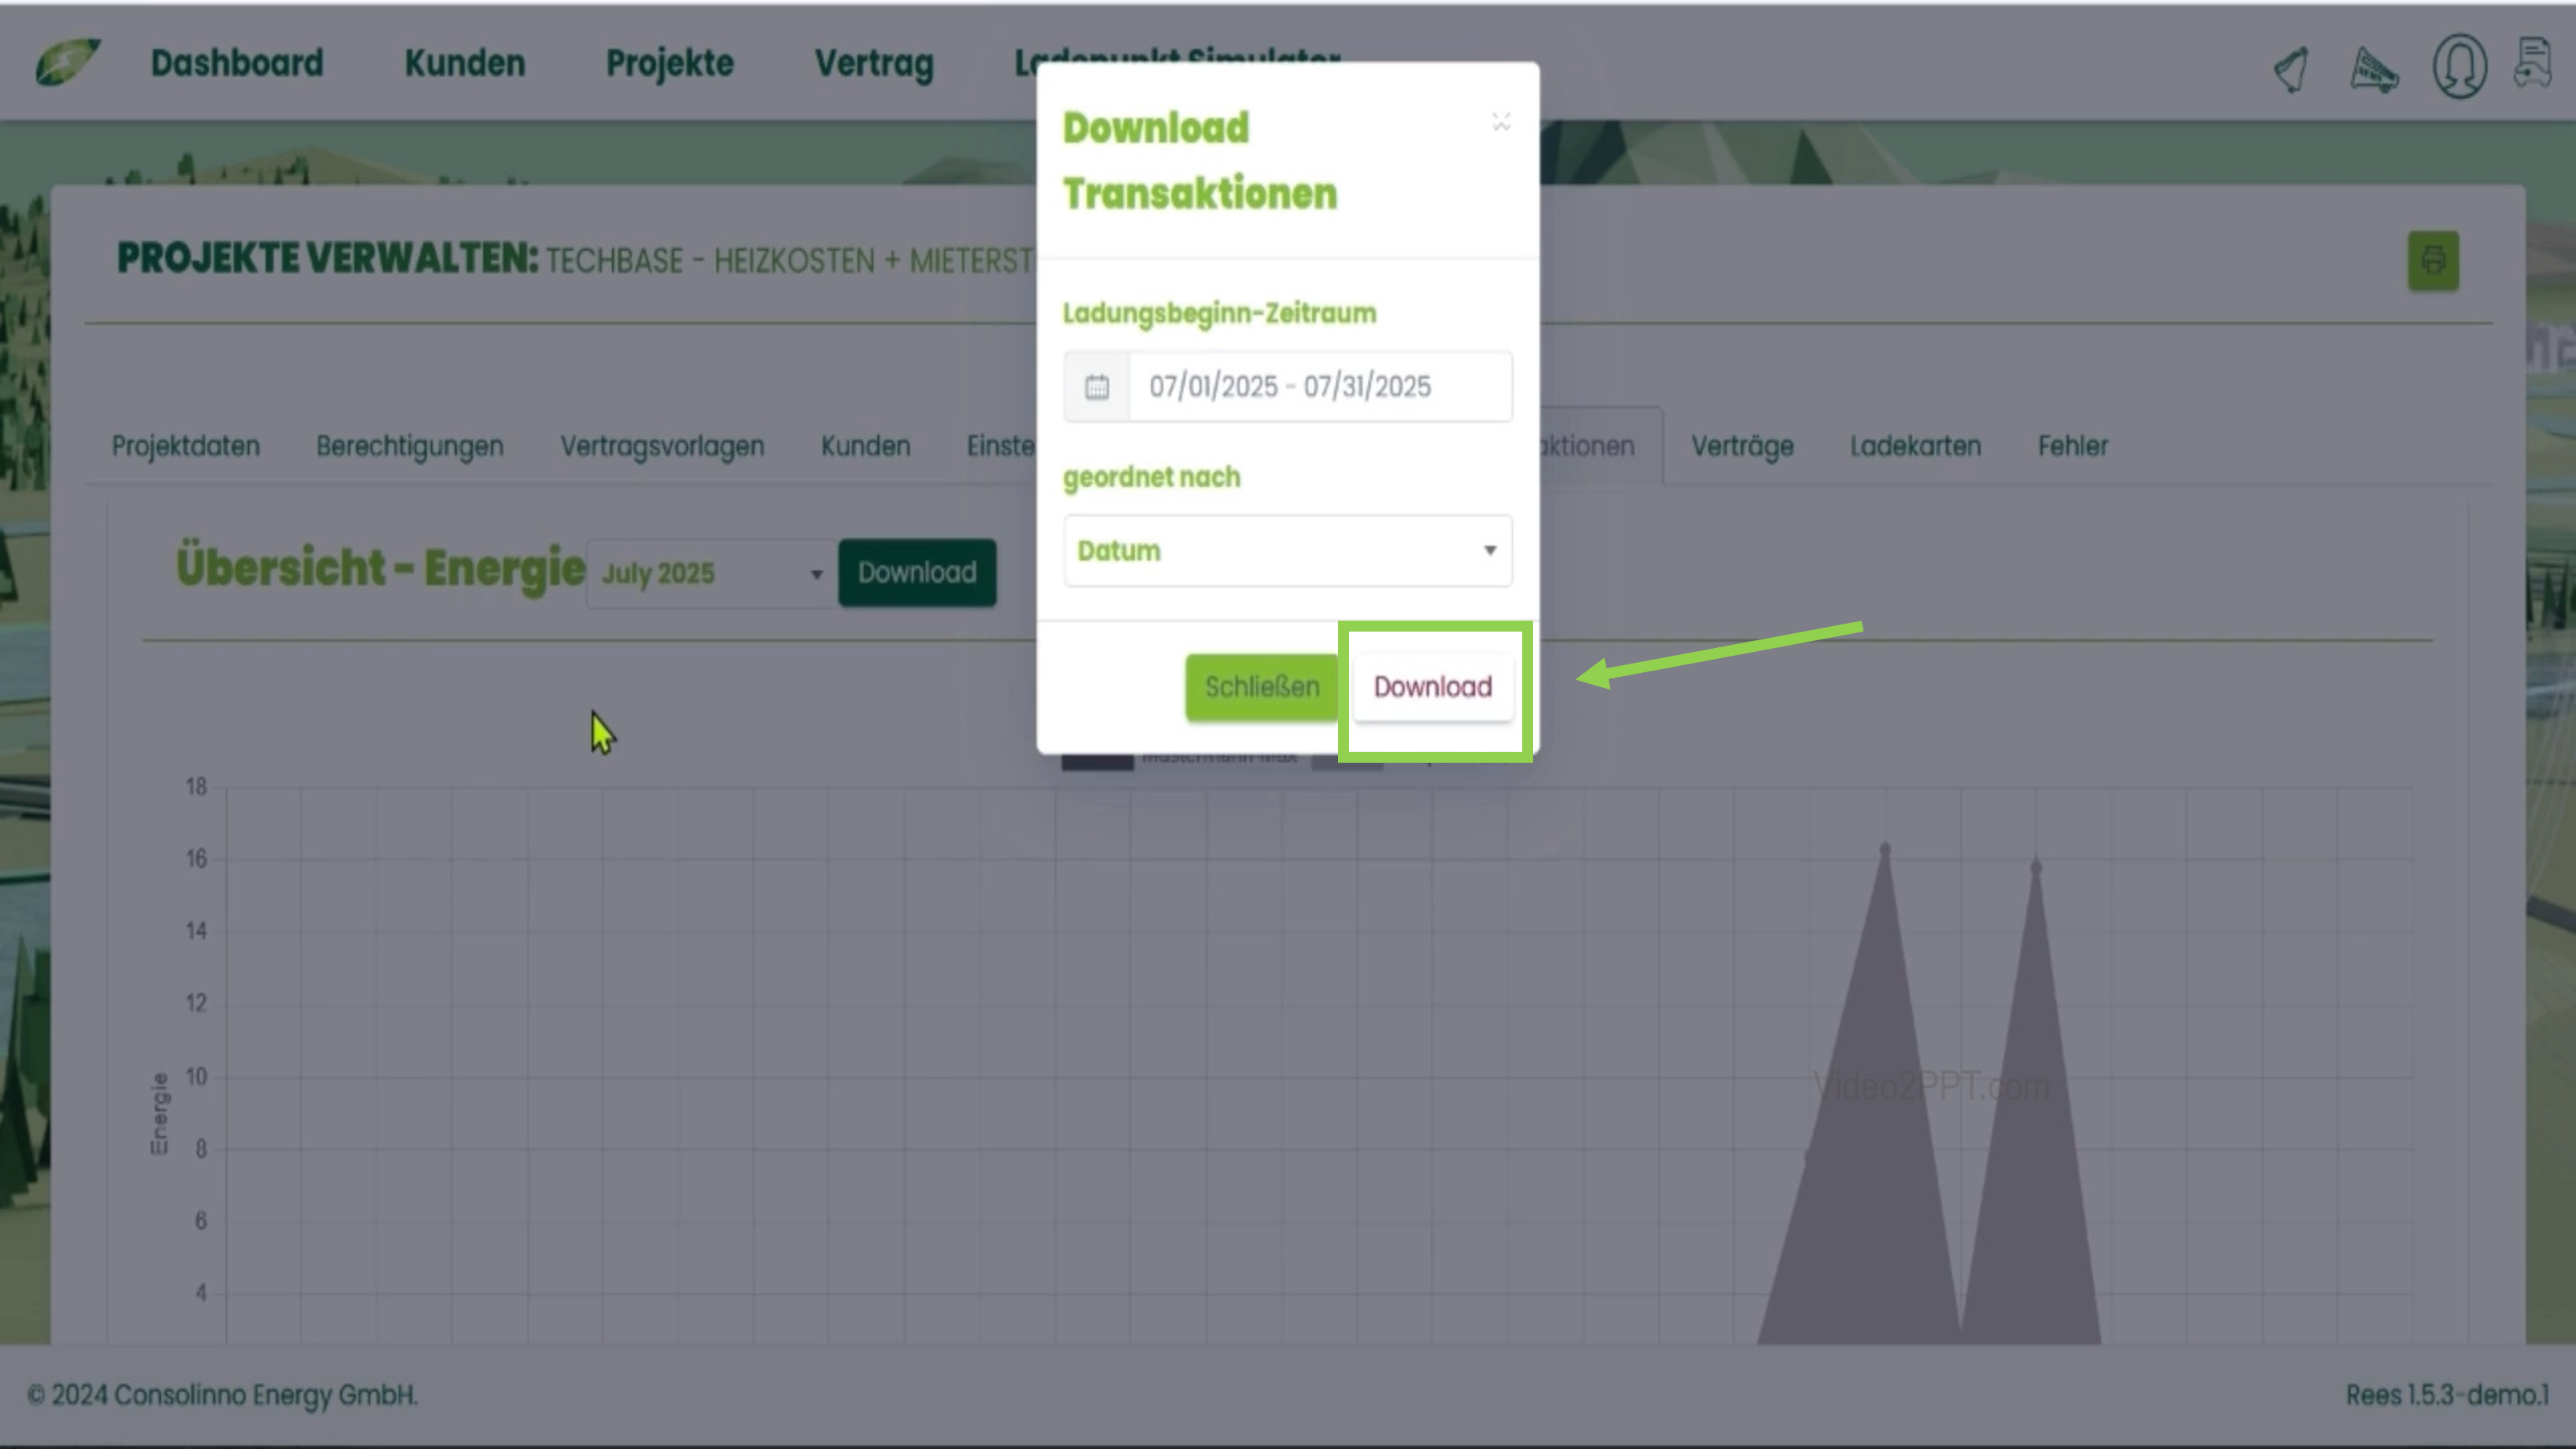Open Vertrag in the top navigation
The height and width of the screenshot is (1449, 2576).
pyautogui.click(x=874, y=64)
